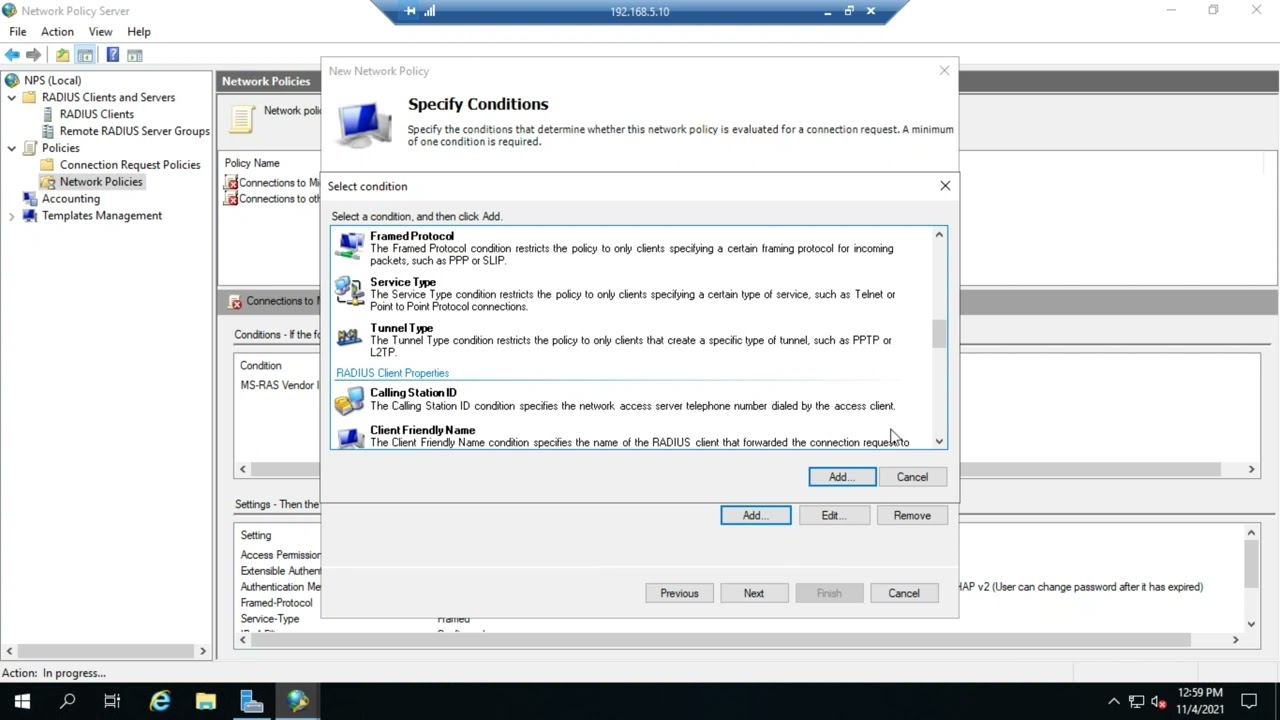Click the up one level folder icon
Screen dimensions: 1280x720
(63, 55)
